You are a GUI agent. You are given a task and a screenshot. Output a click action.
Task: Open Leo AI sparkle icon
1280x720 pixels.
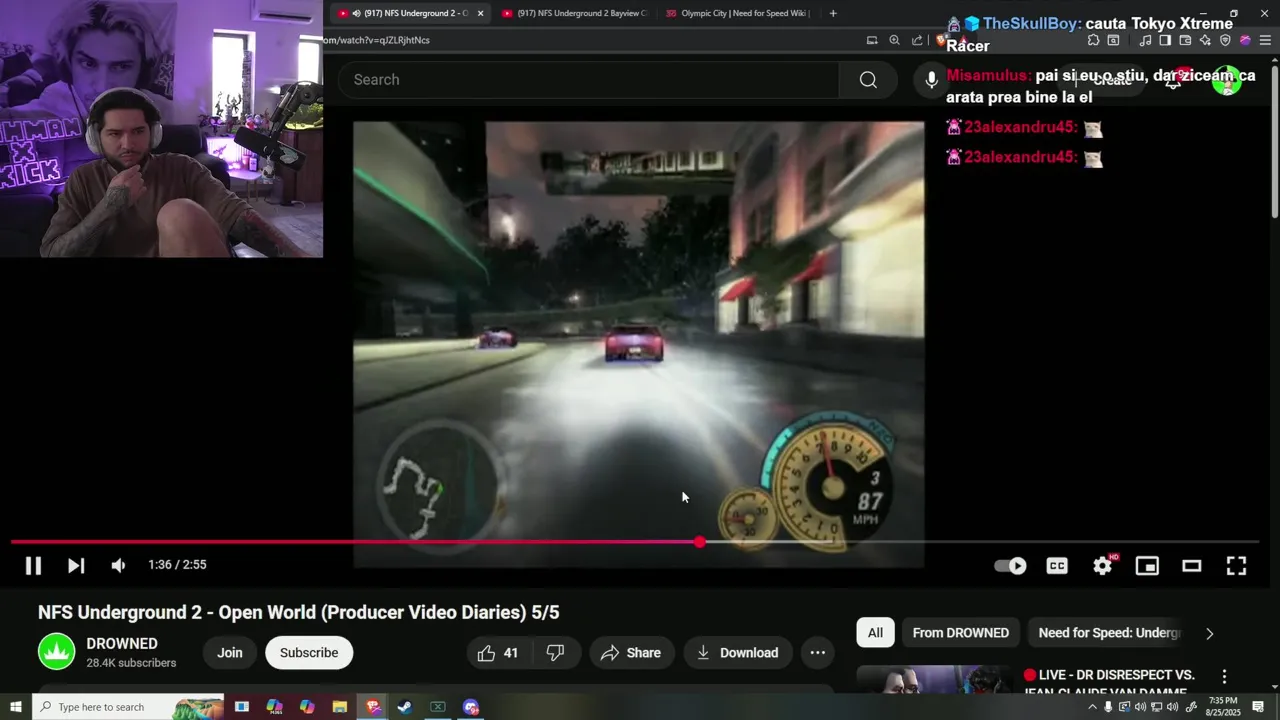click(1205, 41)
